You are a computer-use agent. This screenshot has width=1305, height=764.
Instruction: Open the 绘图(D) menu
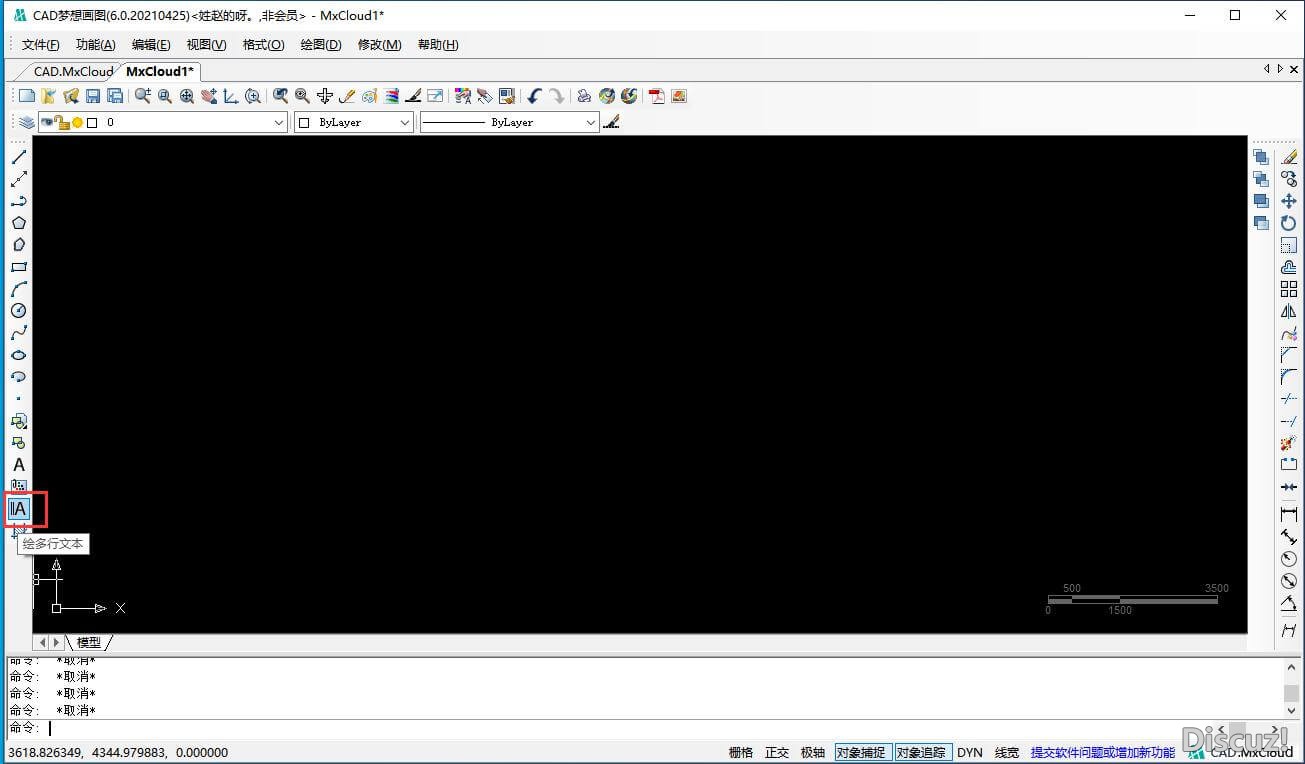(x=321, y=45)
